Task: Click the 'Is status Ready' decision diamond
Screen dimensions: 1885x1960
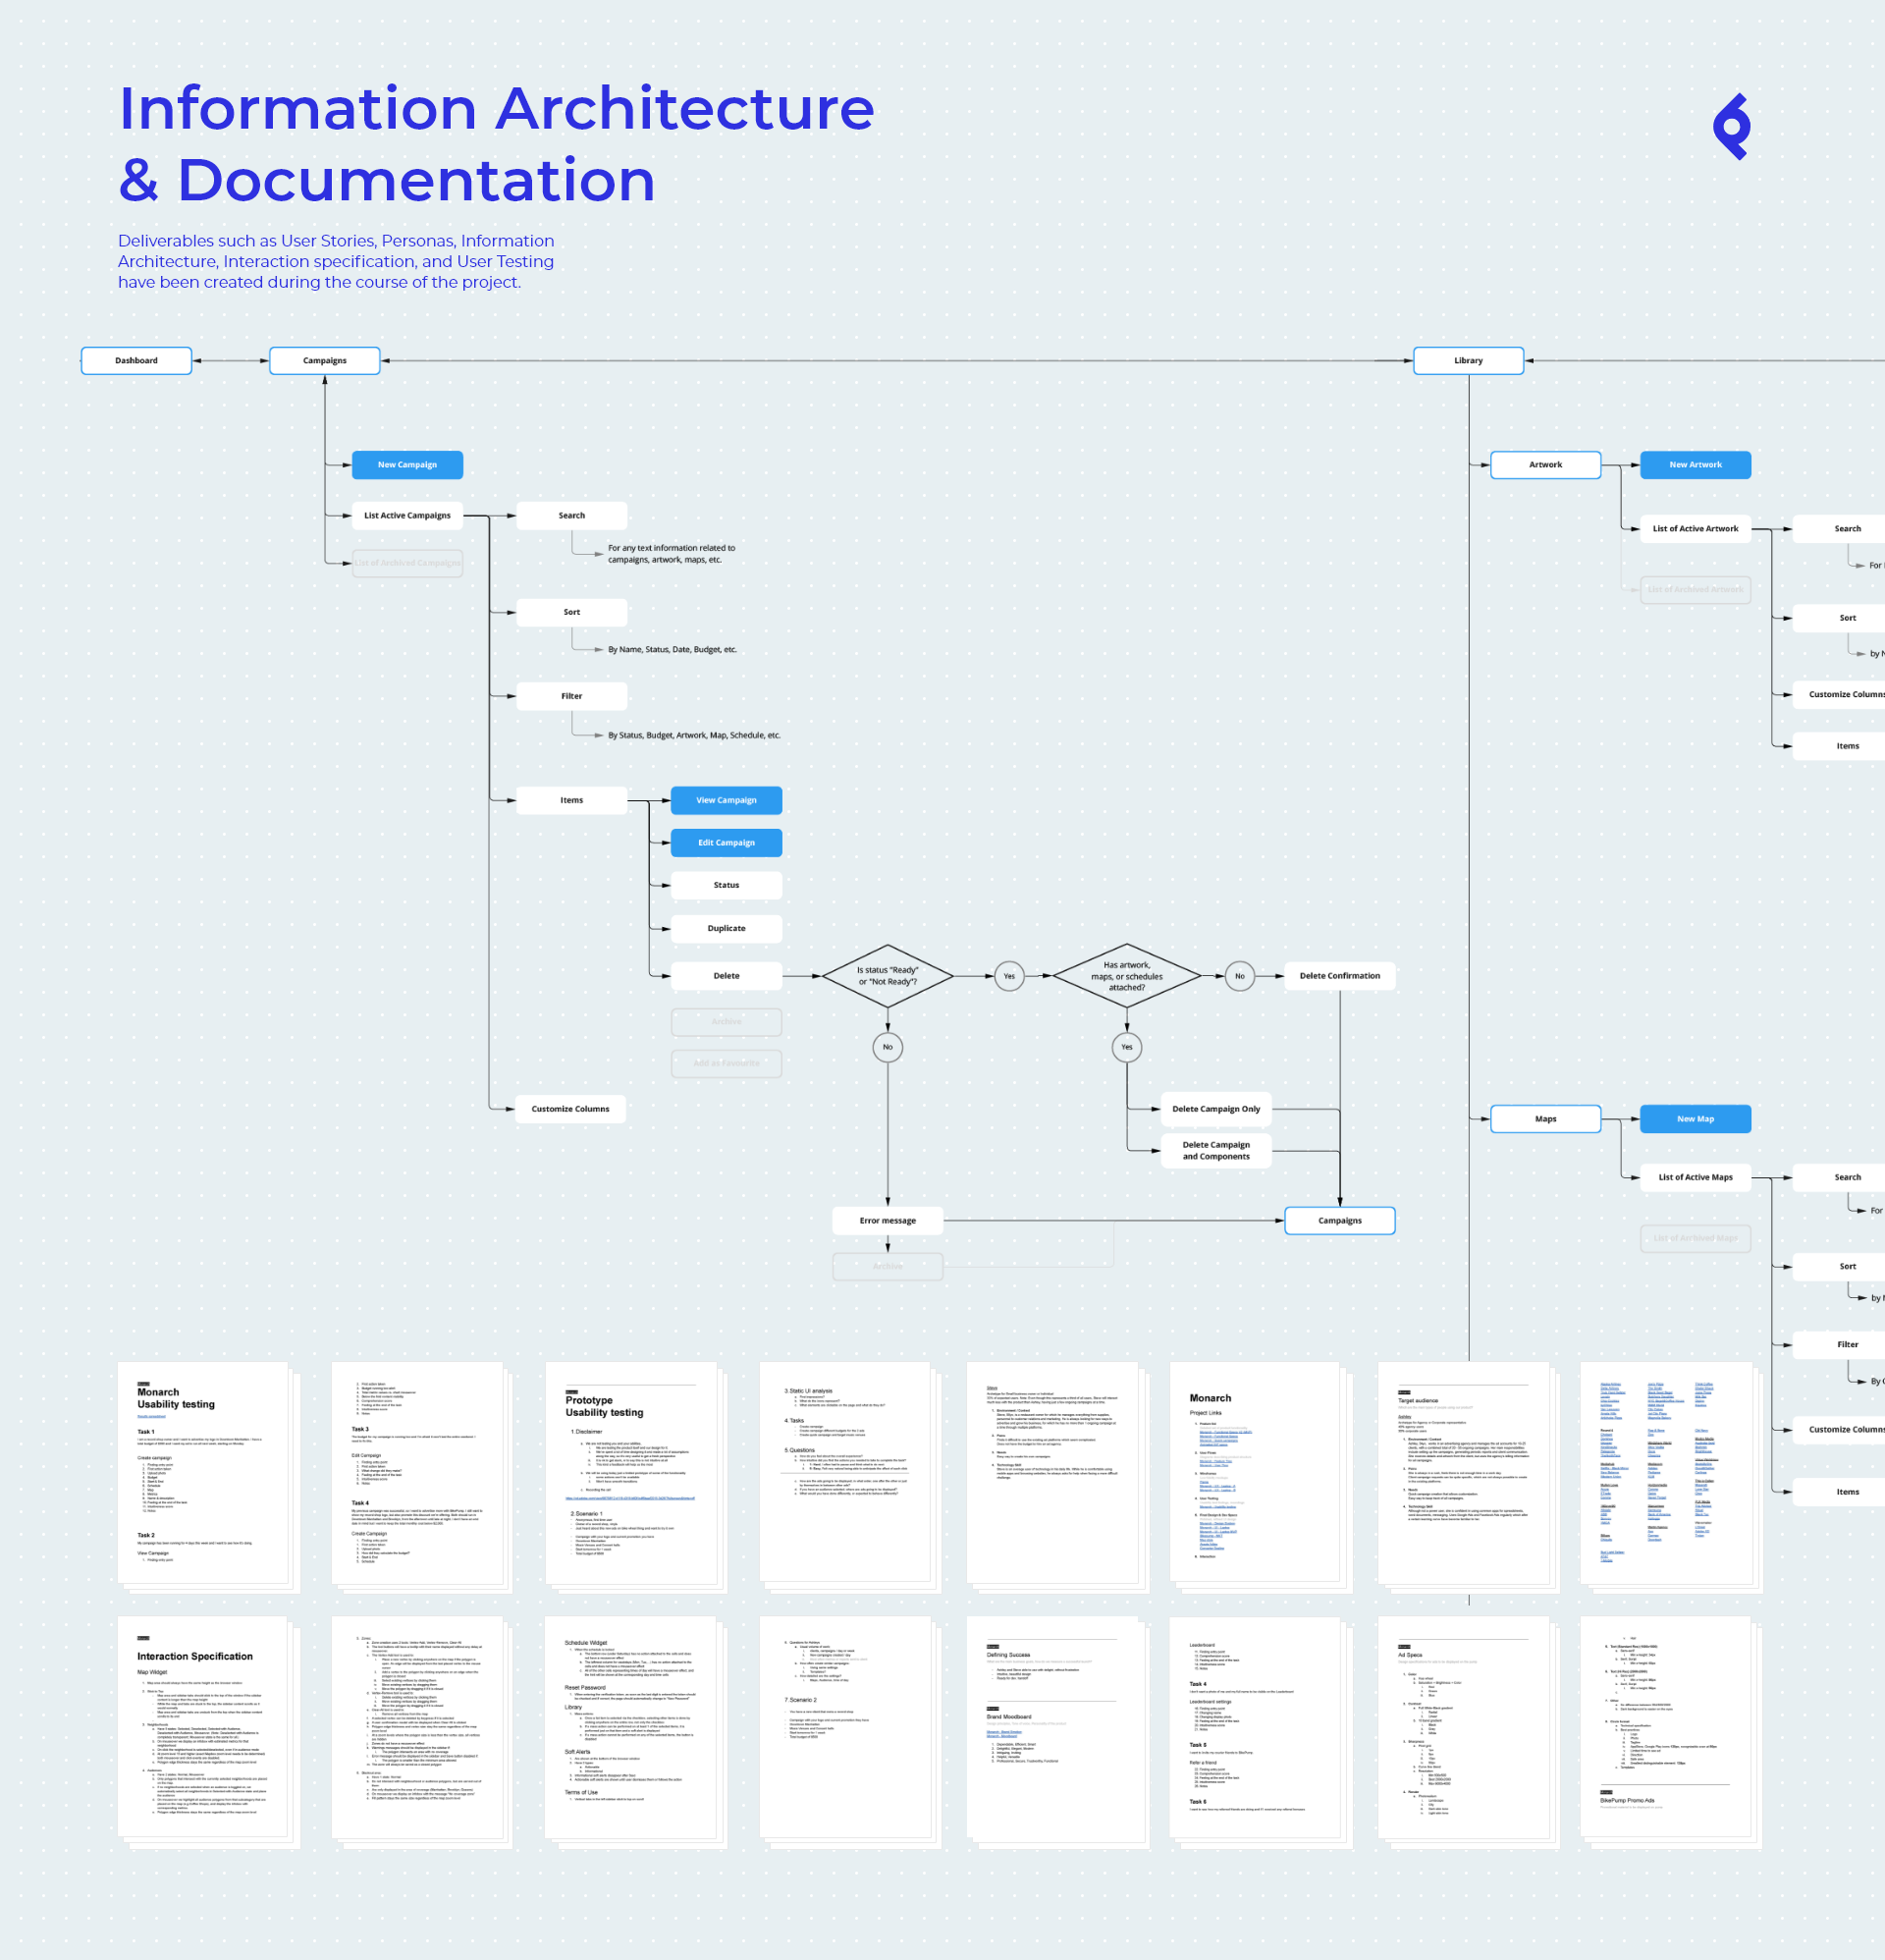Action: (x=887, y=976)
